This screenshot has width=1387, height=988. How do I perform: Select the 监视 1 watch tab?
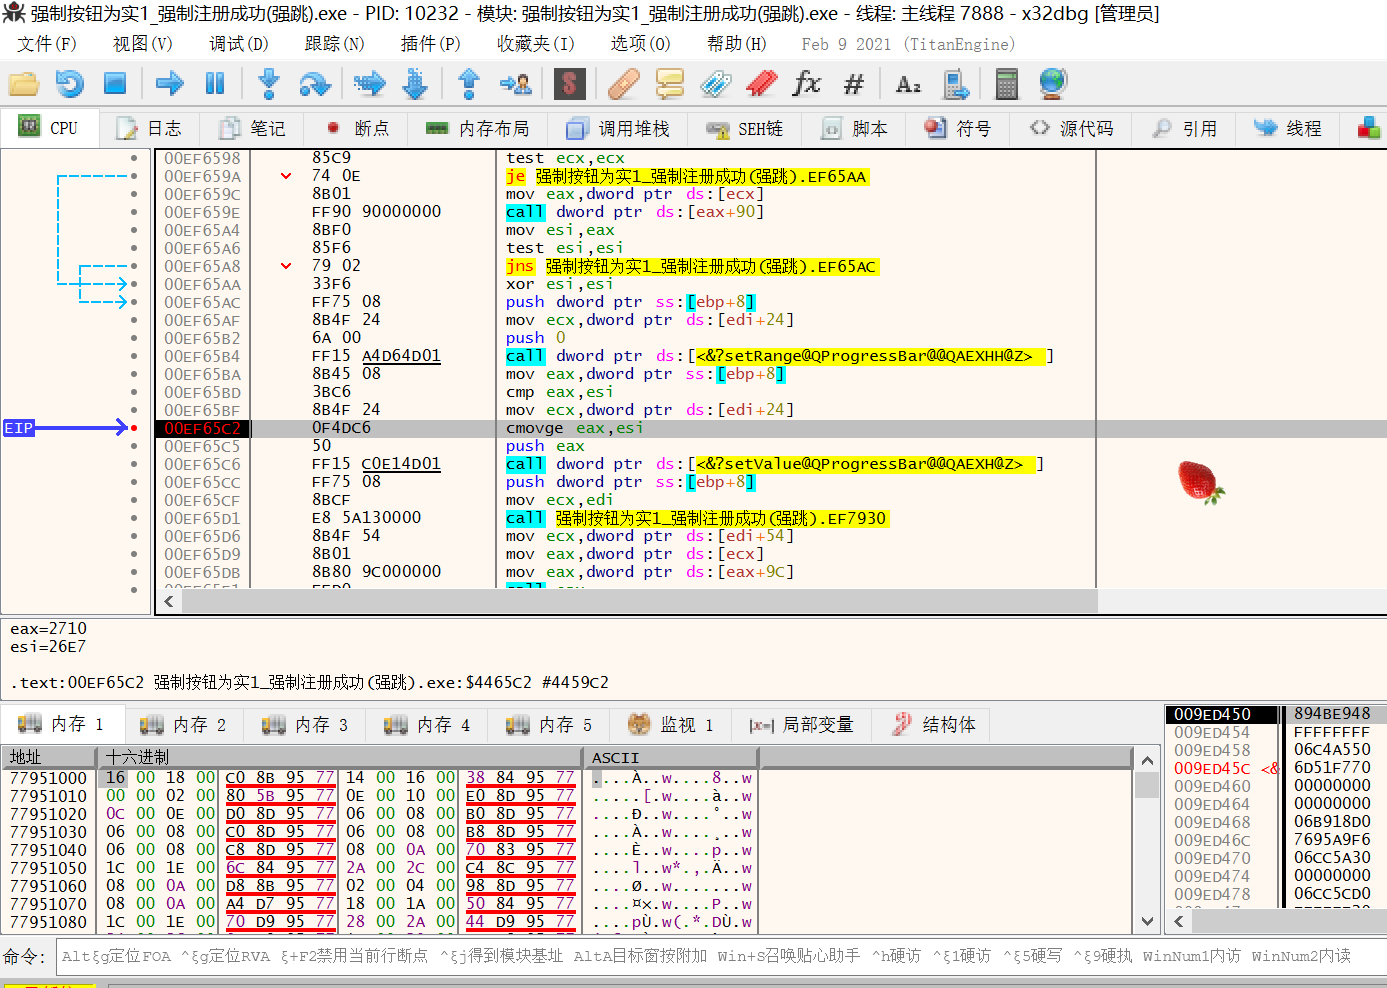click(671, 724)
